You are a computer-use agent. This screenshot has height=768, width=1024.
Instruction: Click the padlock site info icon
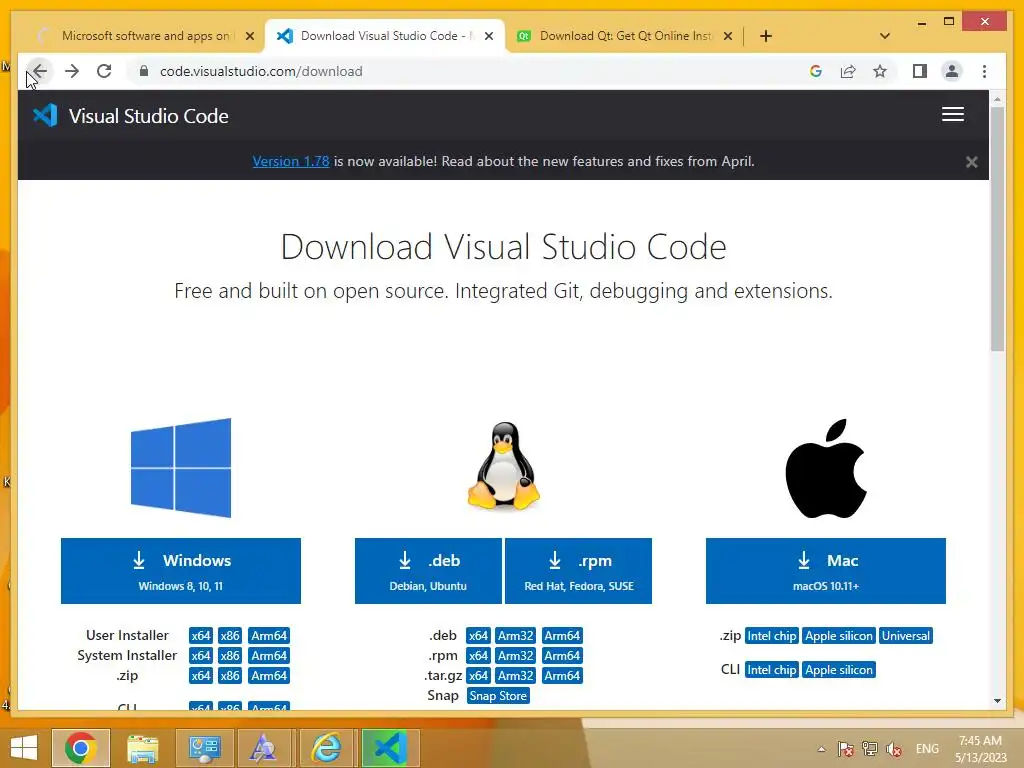click(144, 71)
